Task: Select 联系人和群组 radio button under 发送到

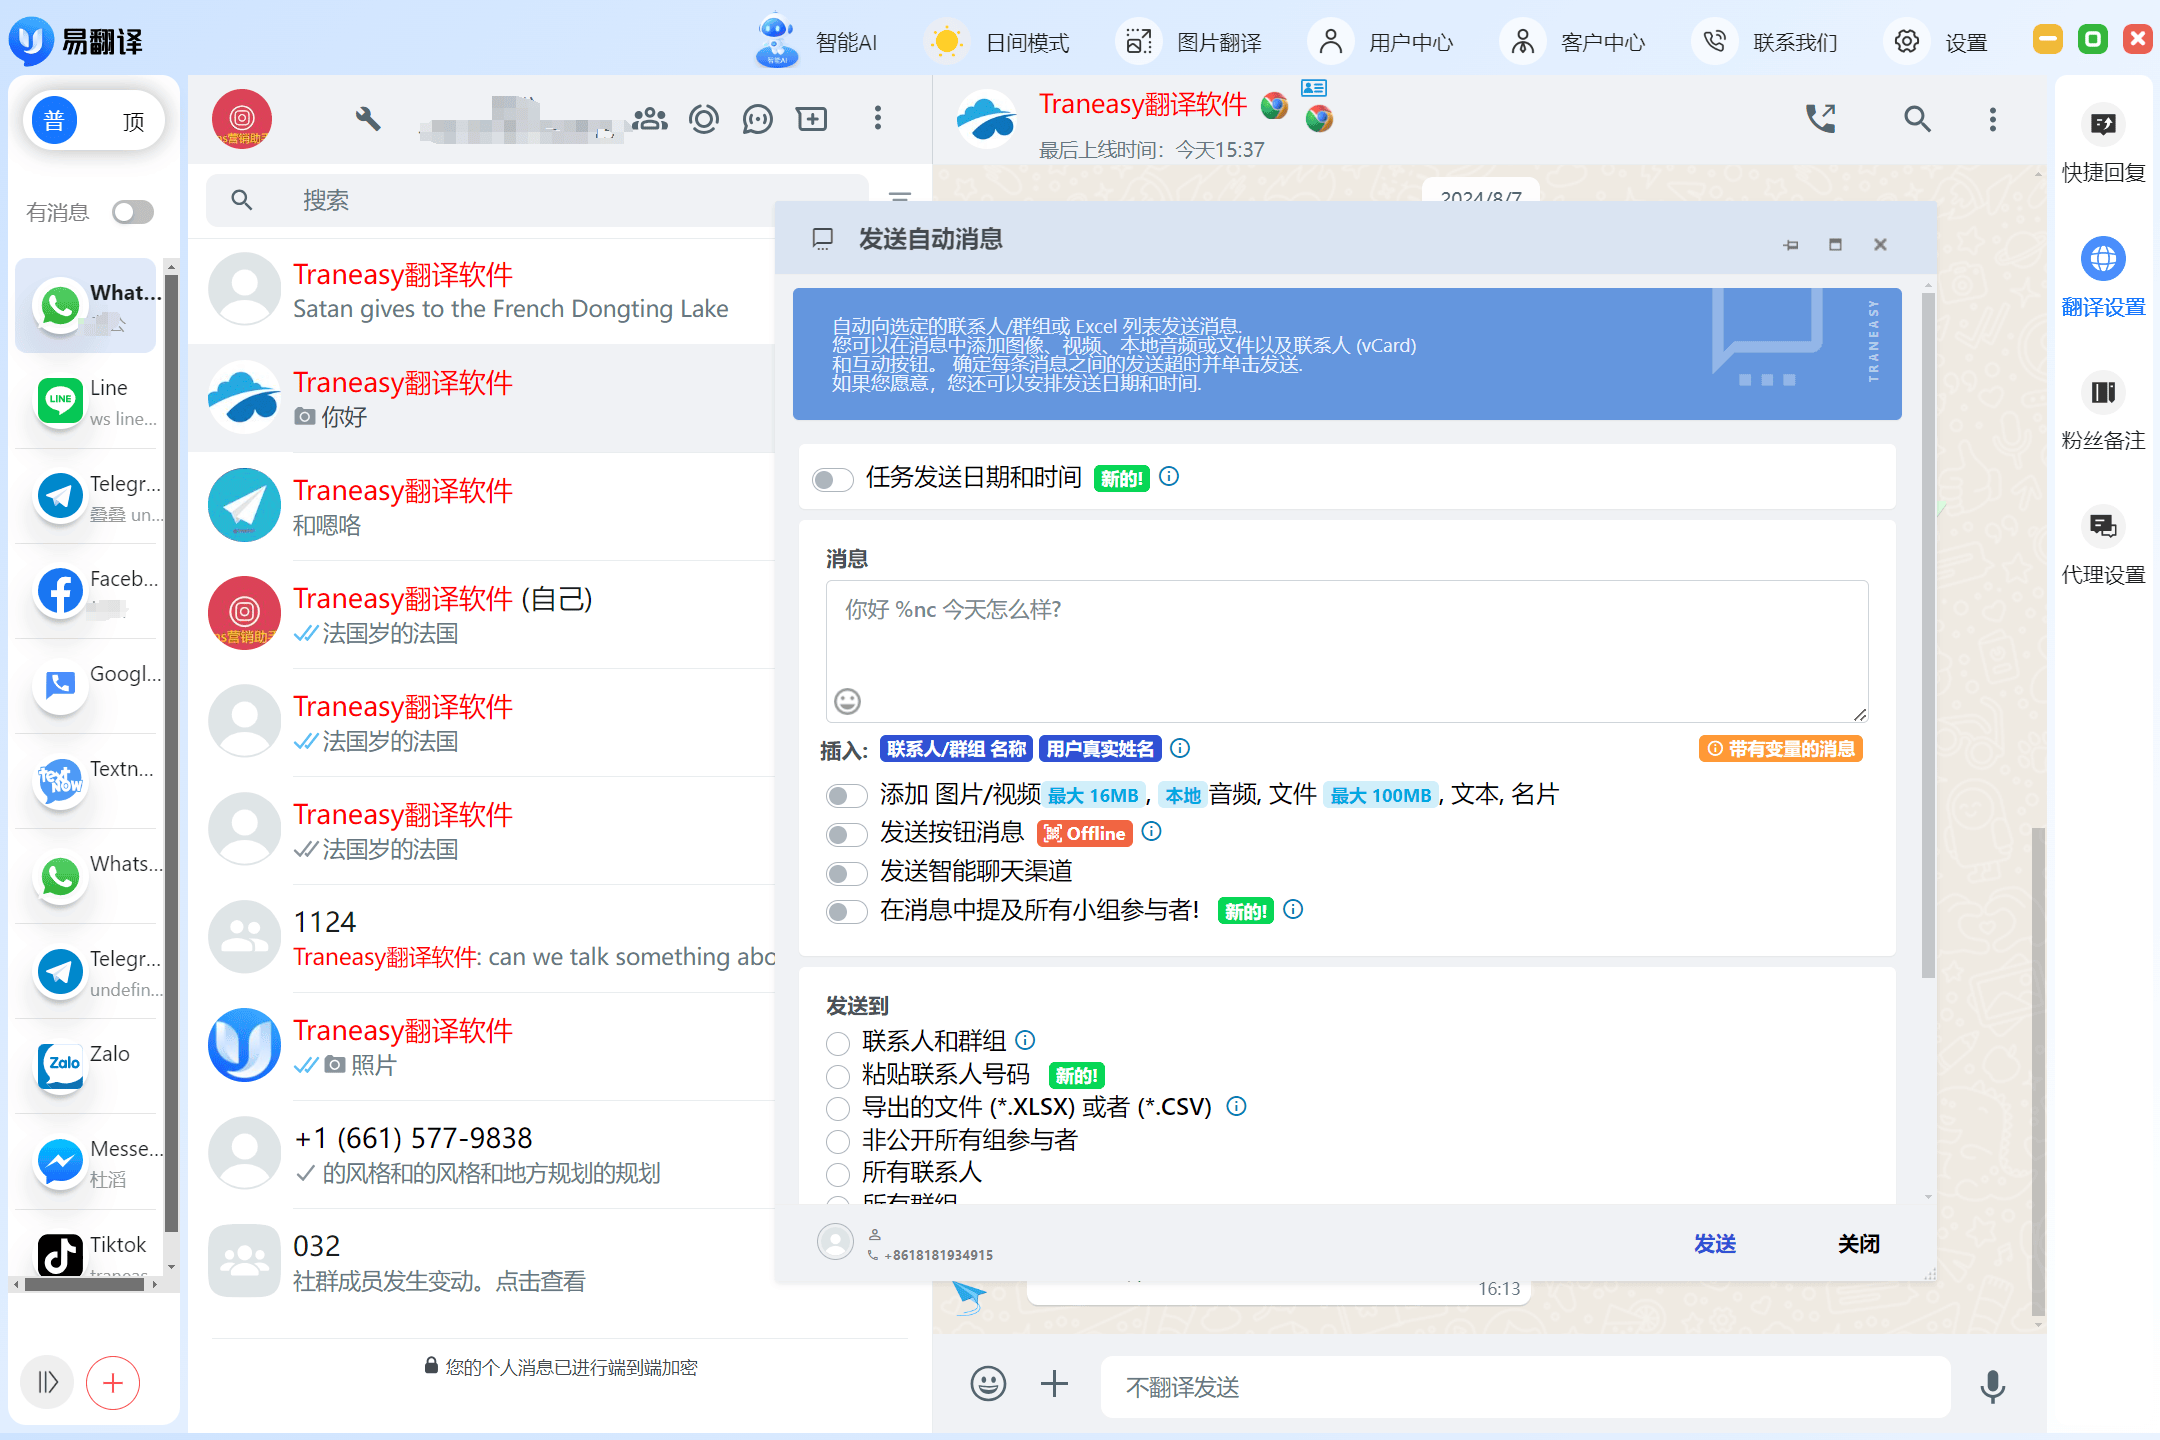Action: (x=837, y=1040)
